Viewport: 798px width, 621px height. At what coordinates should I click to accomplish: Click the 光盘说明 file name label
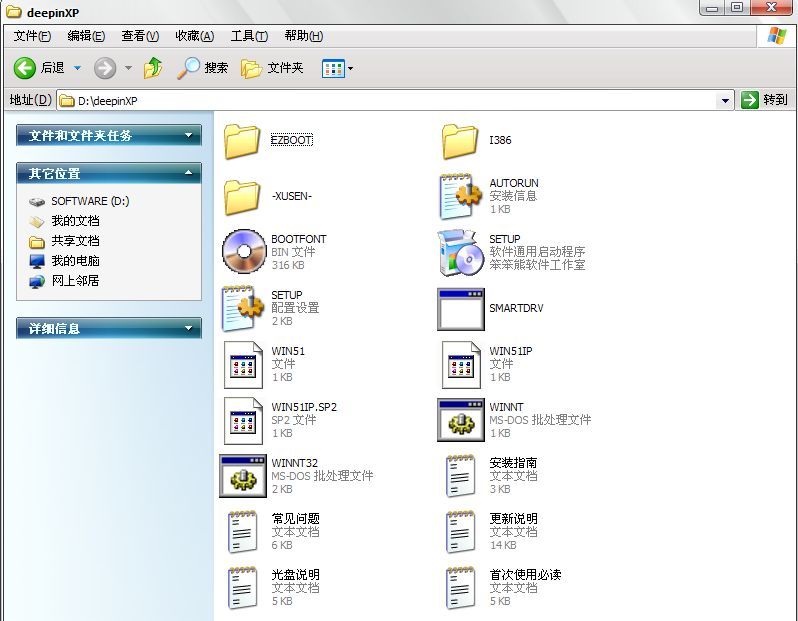[x=295, y=575]
